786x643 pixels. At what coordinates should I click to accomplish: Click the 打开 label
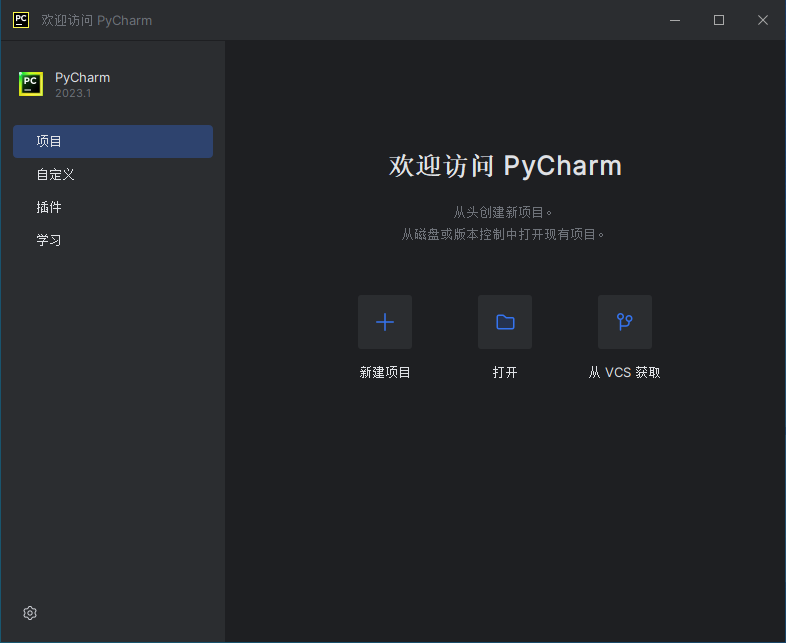pyautogui.click(x=505, y=372)
